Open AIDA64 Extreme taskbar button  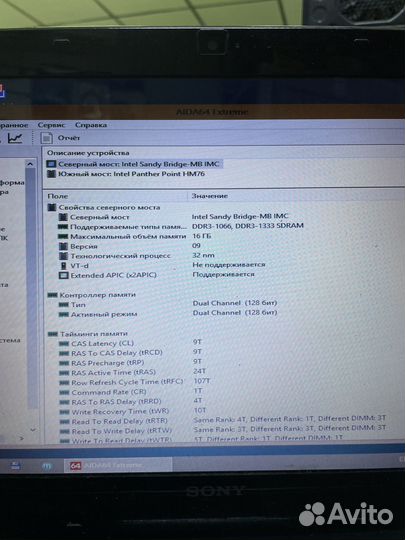[x=118, y=465]
